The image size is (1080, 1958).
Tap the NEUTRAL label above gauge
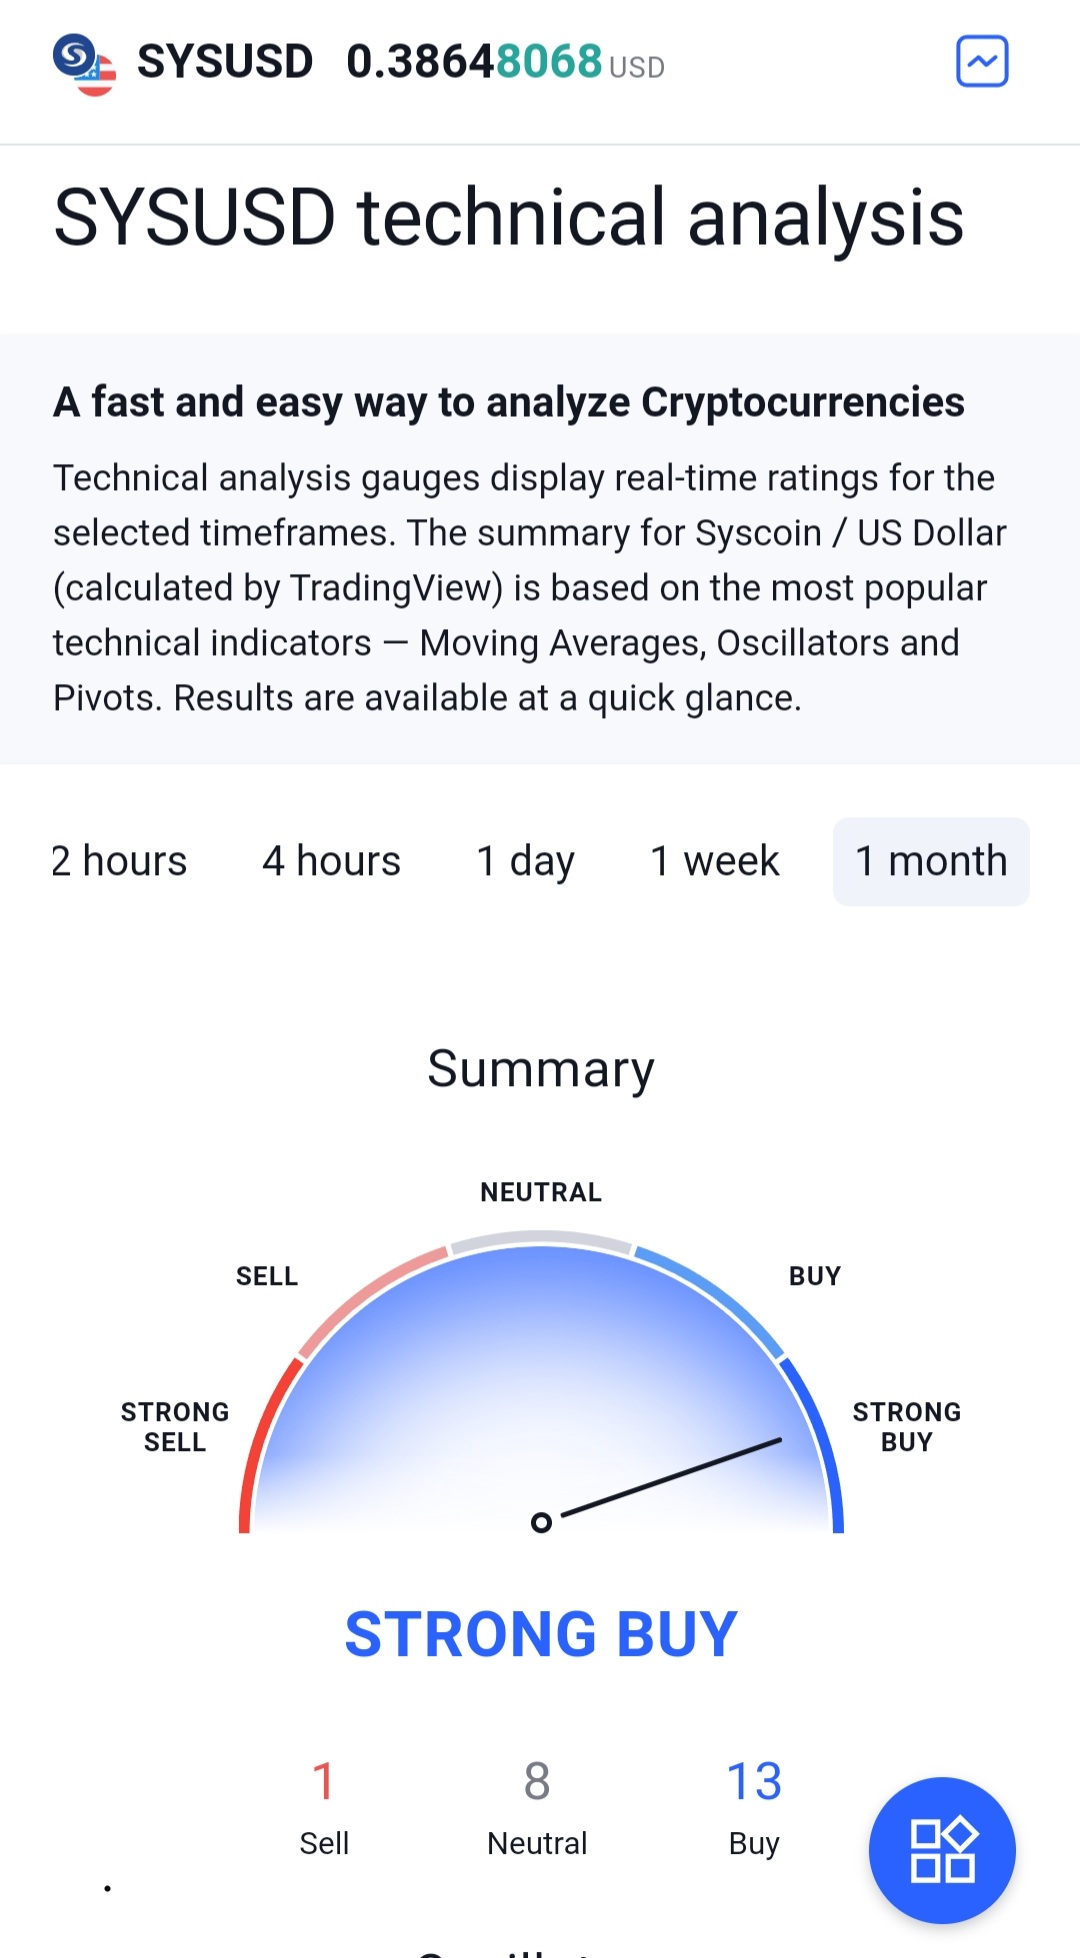click(x=541, y=1192)
